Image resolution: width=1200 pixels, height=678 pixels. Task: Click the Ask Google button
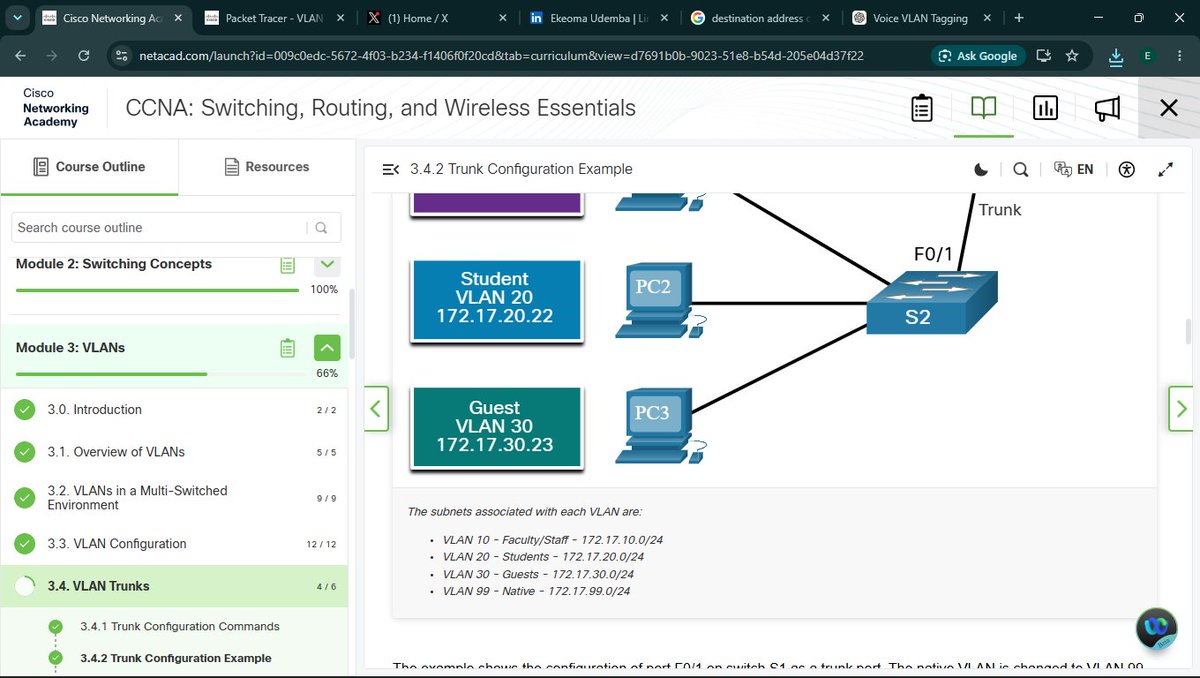tap(976, 56)
